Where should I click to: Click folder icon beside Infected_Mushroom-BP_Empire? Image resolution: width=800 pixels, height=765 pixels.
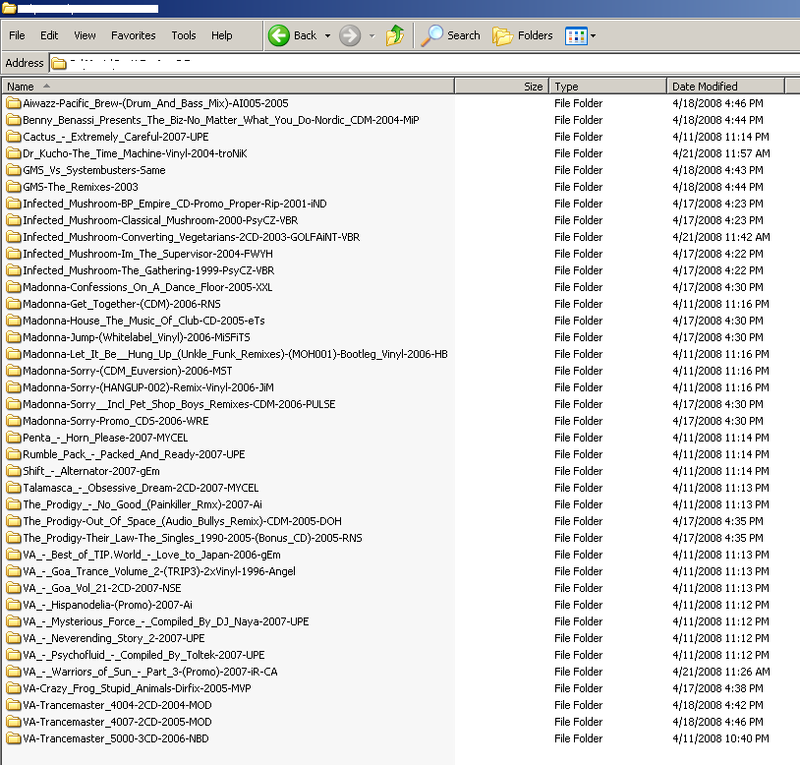[13, 204]
